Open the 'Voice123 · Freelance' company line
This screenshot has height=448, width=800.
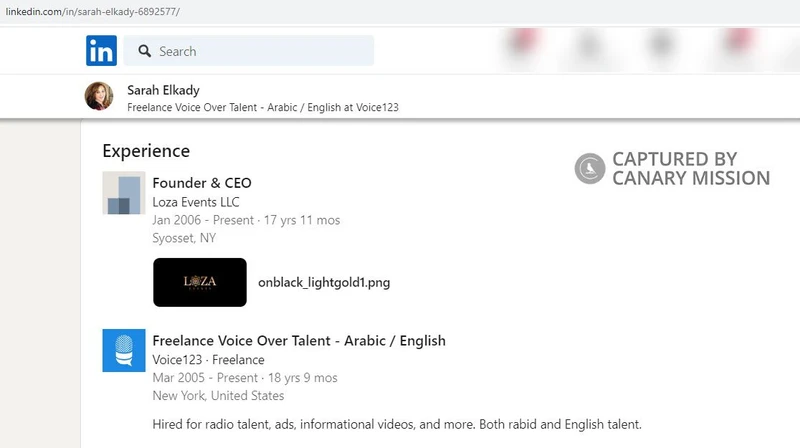pyautogui.click(x=208, y=360)
